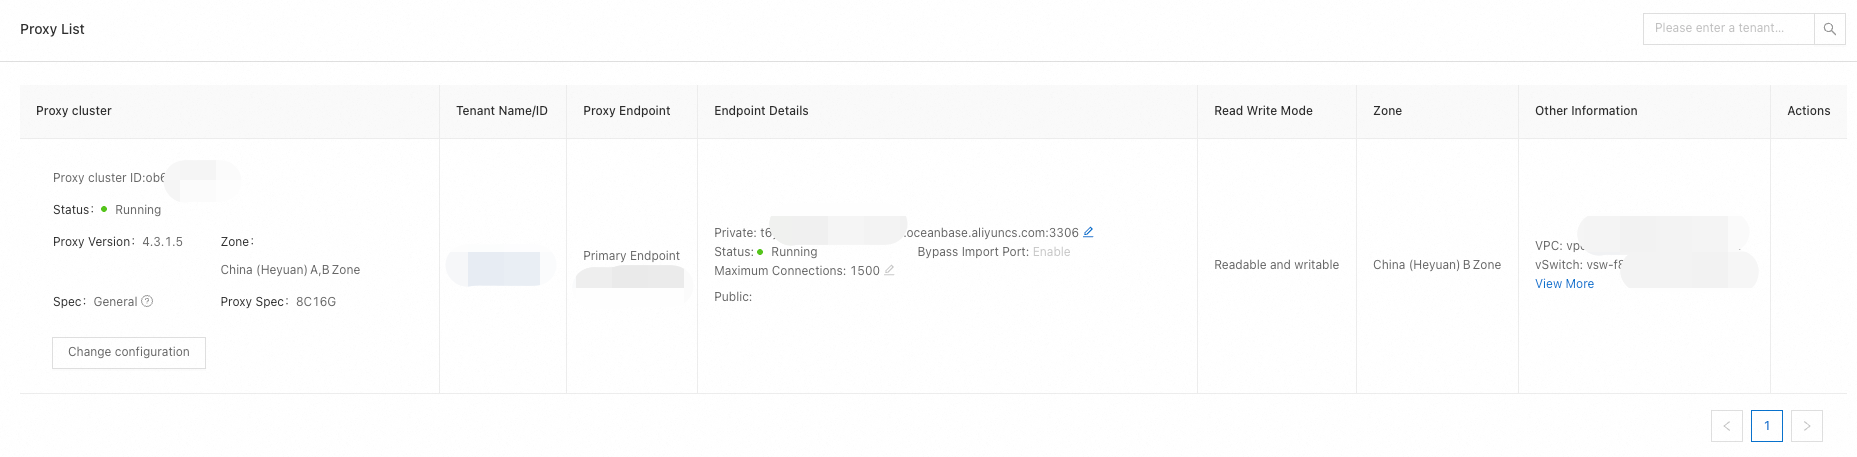Click the Read Write Mode column header
The height and width of the screenshot is (457, 1857).
[1263, 111]
